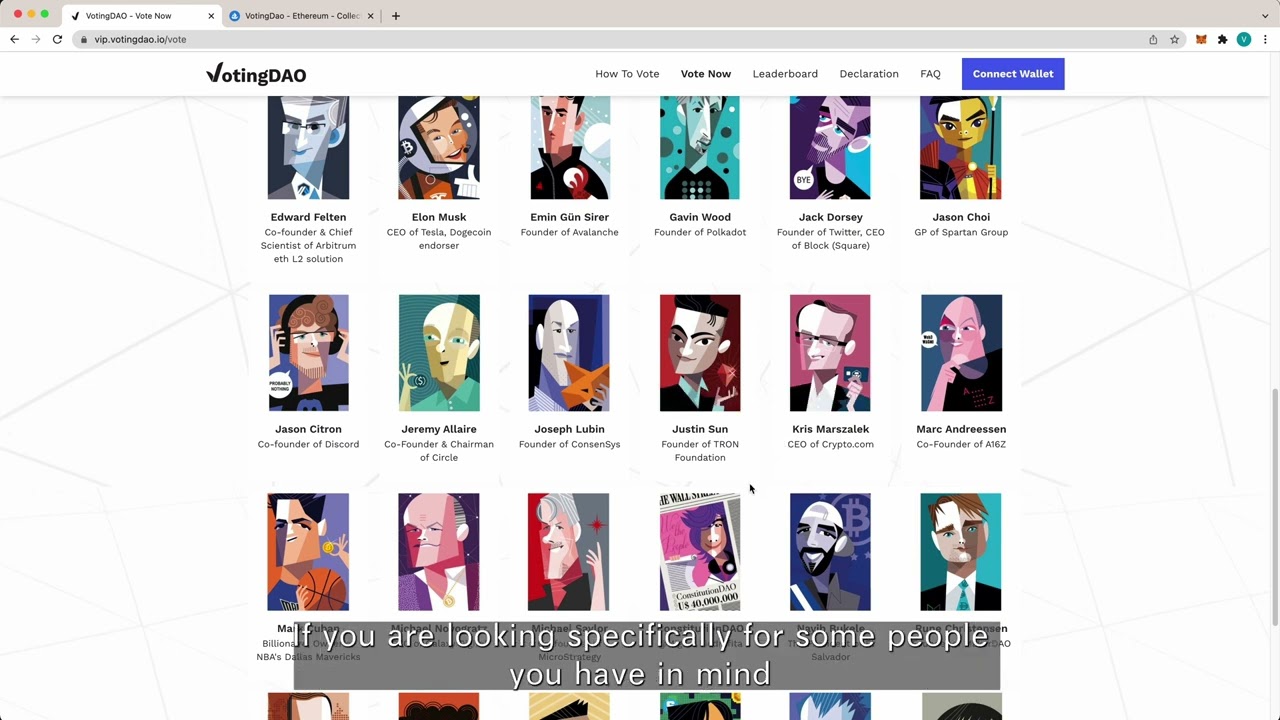Select Nayib Bukele's portrait
Image resolution: width=1280 pixels, height=720 pixels.
pyautogui.click(x=830, y=552)
